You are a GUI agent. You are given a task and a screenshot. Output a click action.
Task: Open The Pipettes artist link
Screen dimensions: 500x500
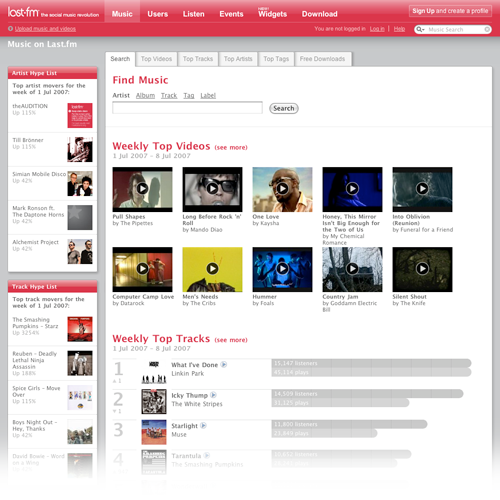pyautogui.click(x=137, y=223)
